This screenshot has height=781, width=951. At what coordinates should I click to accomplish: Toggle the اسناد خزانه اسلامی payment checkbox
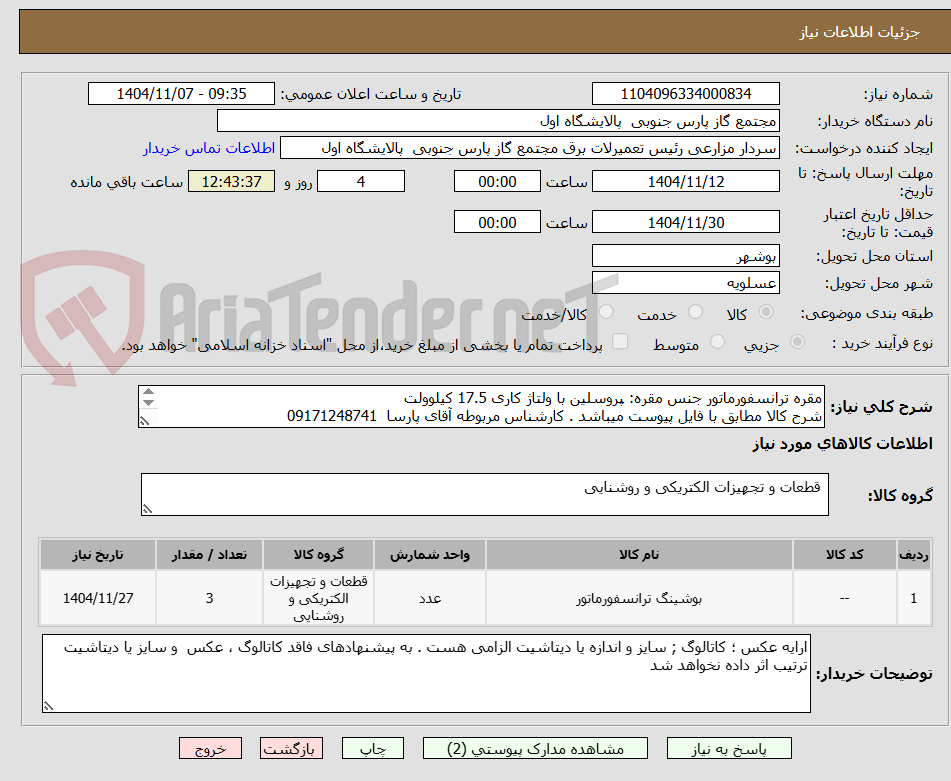pos(620,341)
